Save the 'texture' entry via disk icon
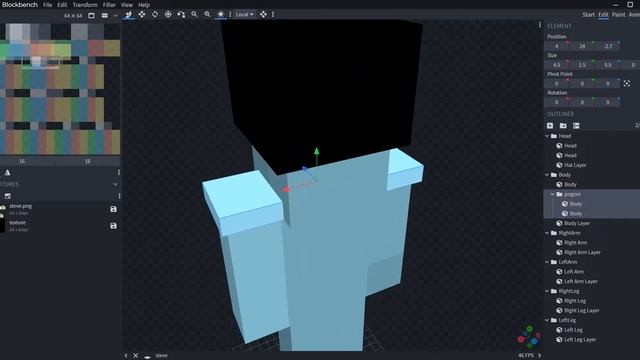Viewport: 640px width, 360px height. 113,226
